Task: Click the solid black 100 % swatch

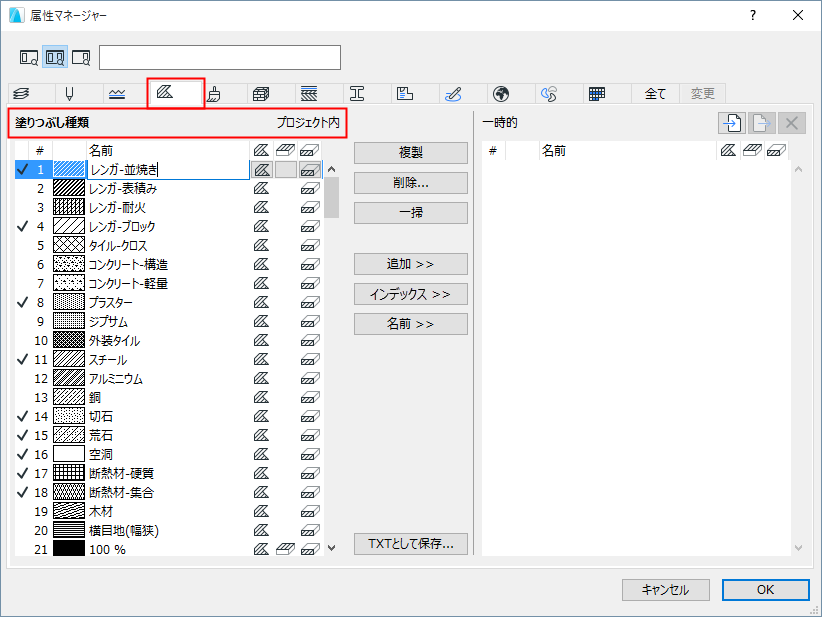Action: tap(69, 549)
